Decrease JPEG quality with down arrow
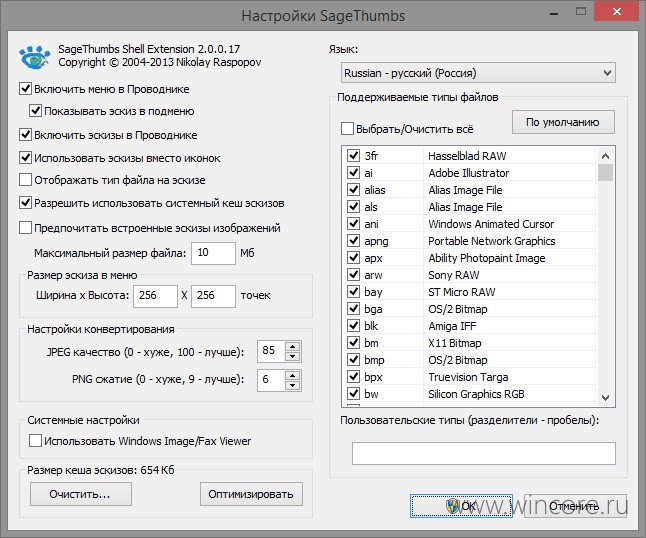Image resolution: width=646 pixels, height=538 pixels. [x=293, y=356]
